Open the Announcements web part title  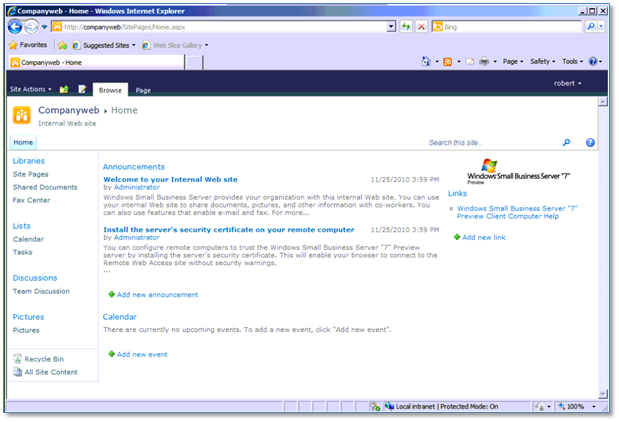click(x=134, y=167)
